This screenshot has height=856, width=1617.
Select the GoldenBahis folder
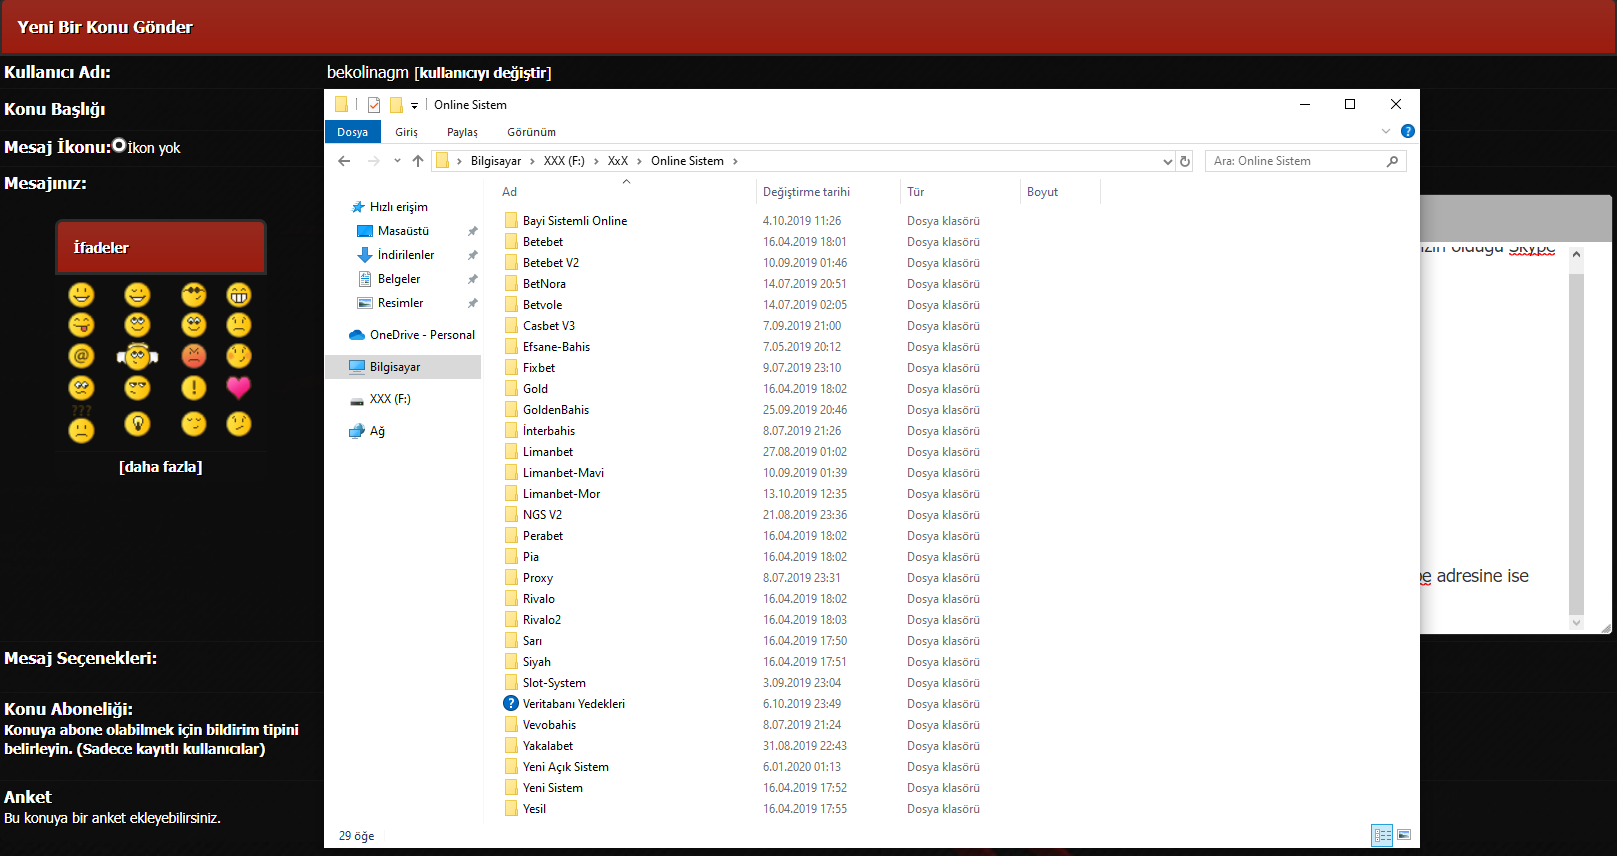[556, 410]
